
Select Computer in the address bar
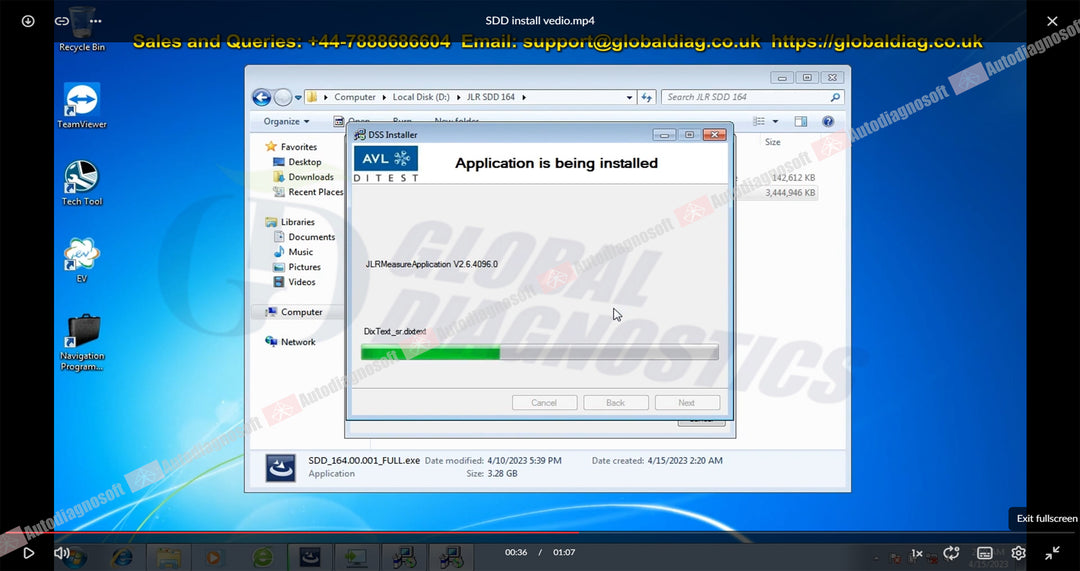[355, 97]
